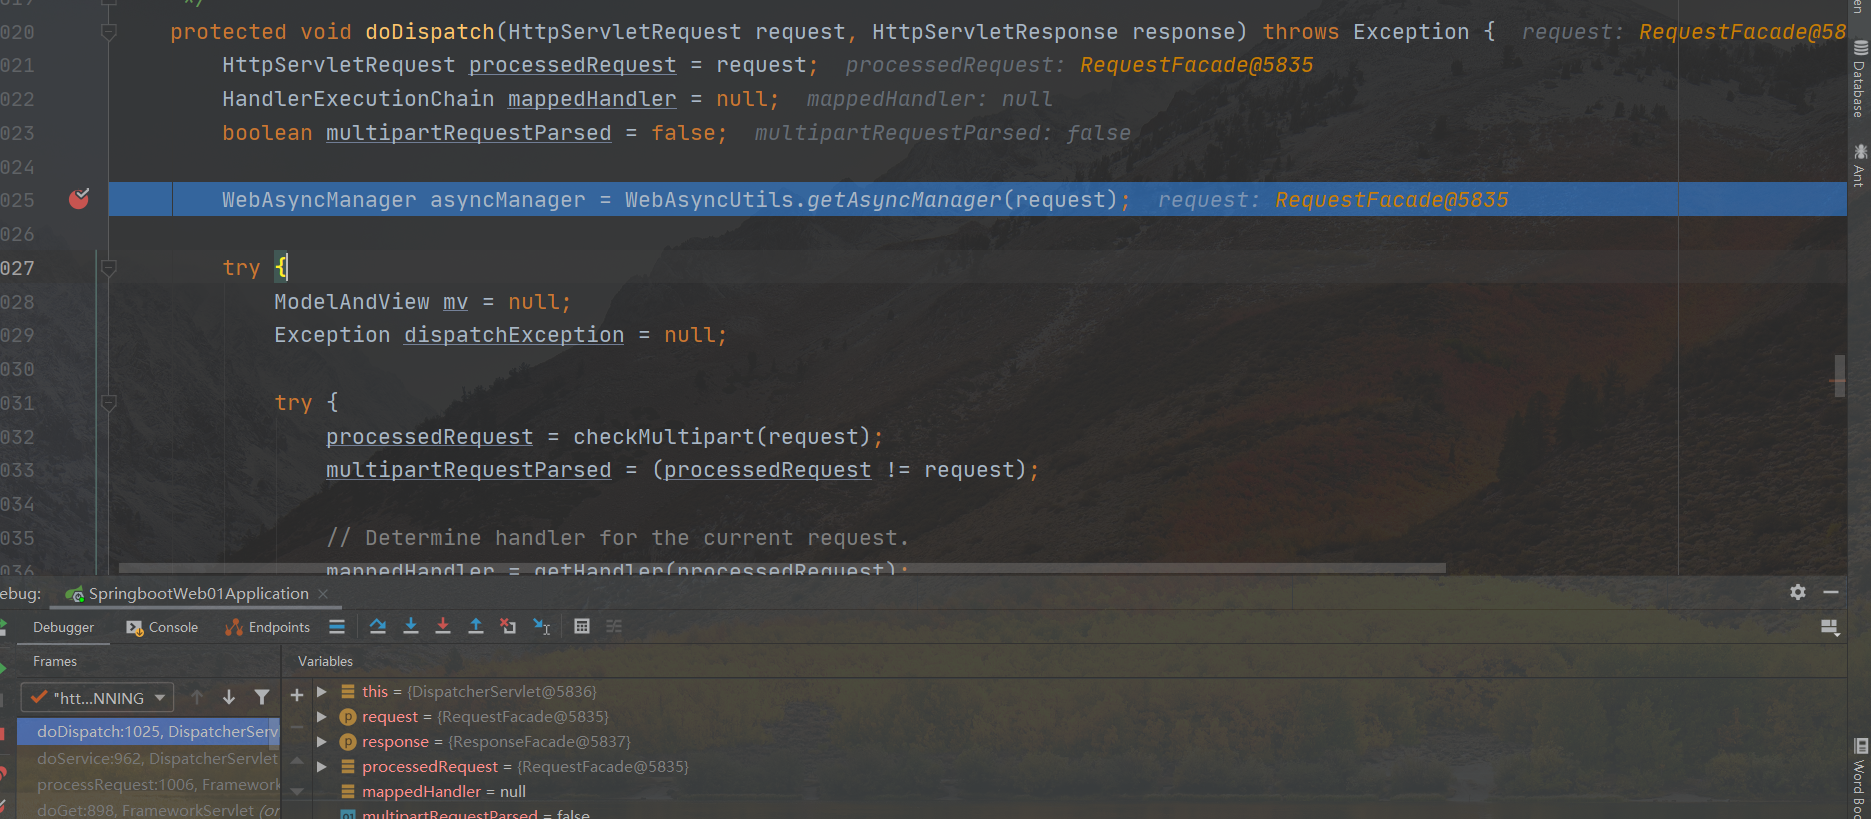
Task: Expand the 'processedRequest' variable node
Action: point(322,766)
